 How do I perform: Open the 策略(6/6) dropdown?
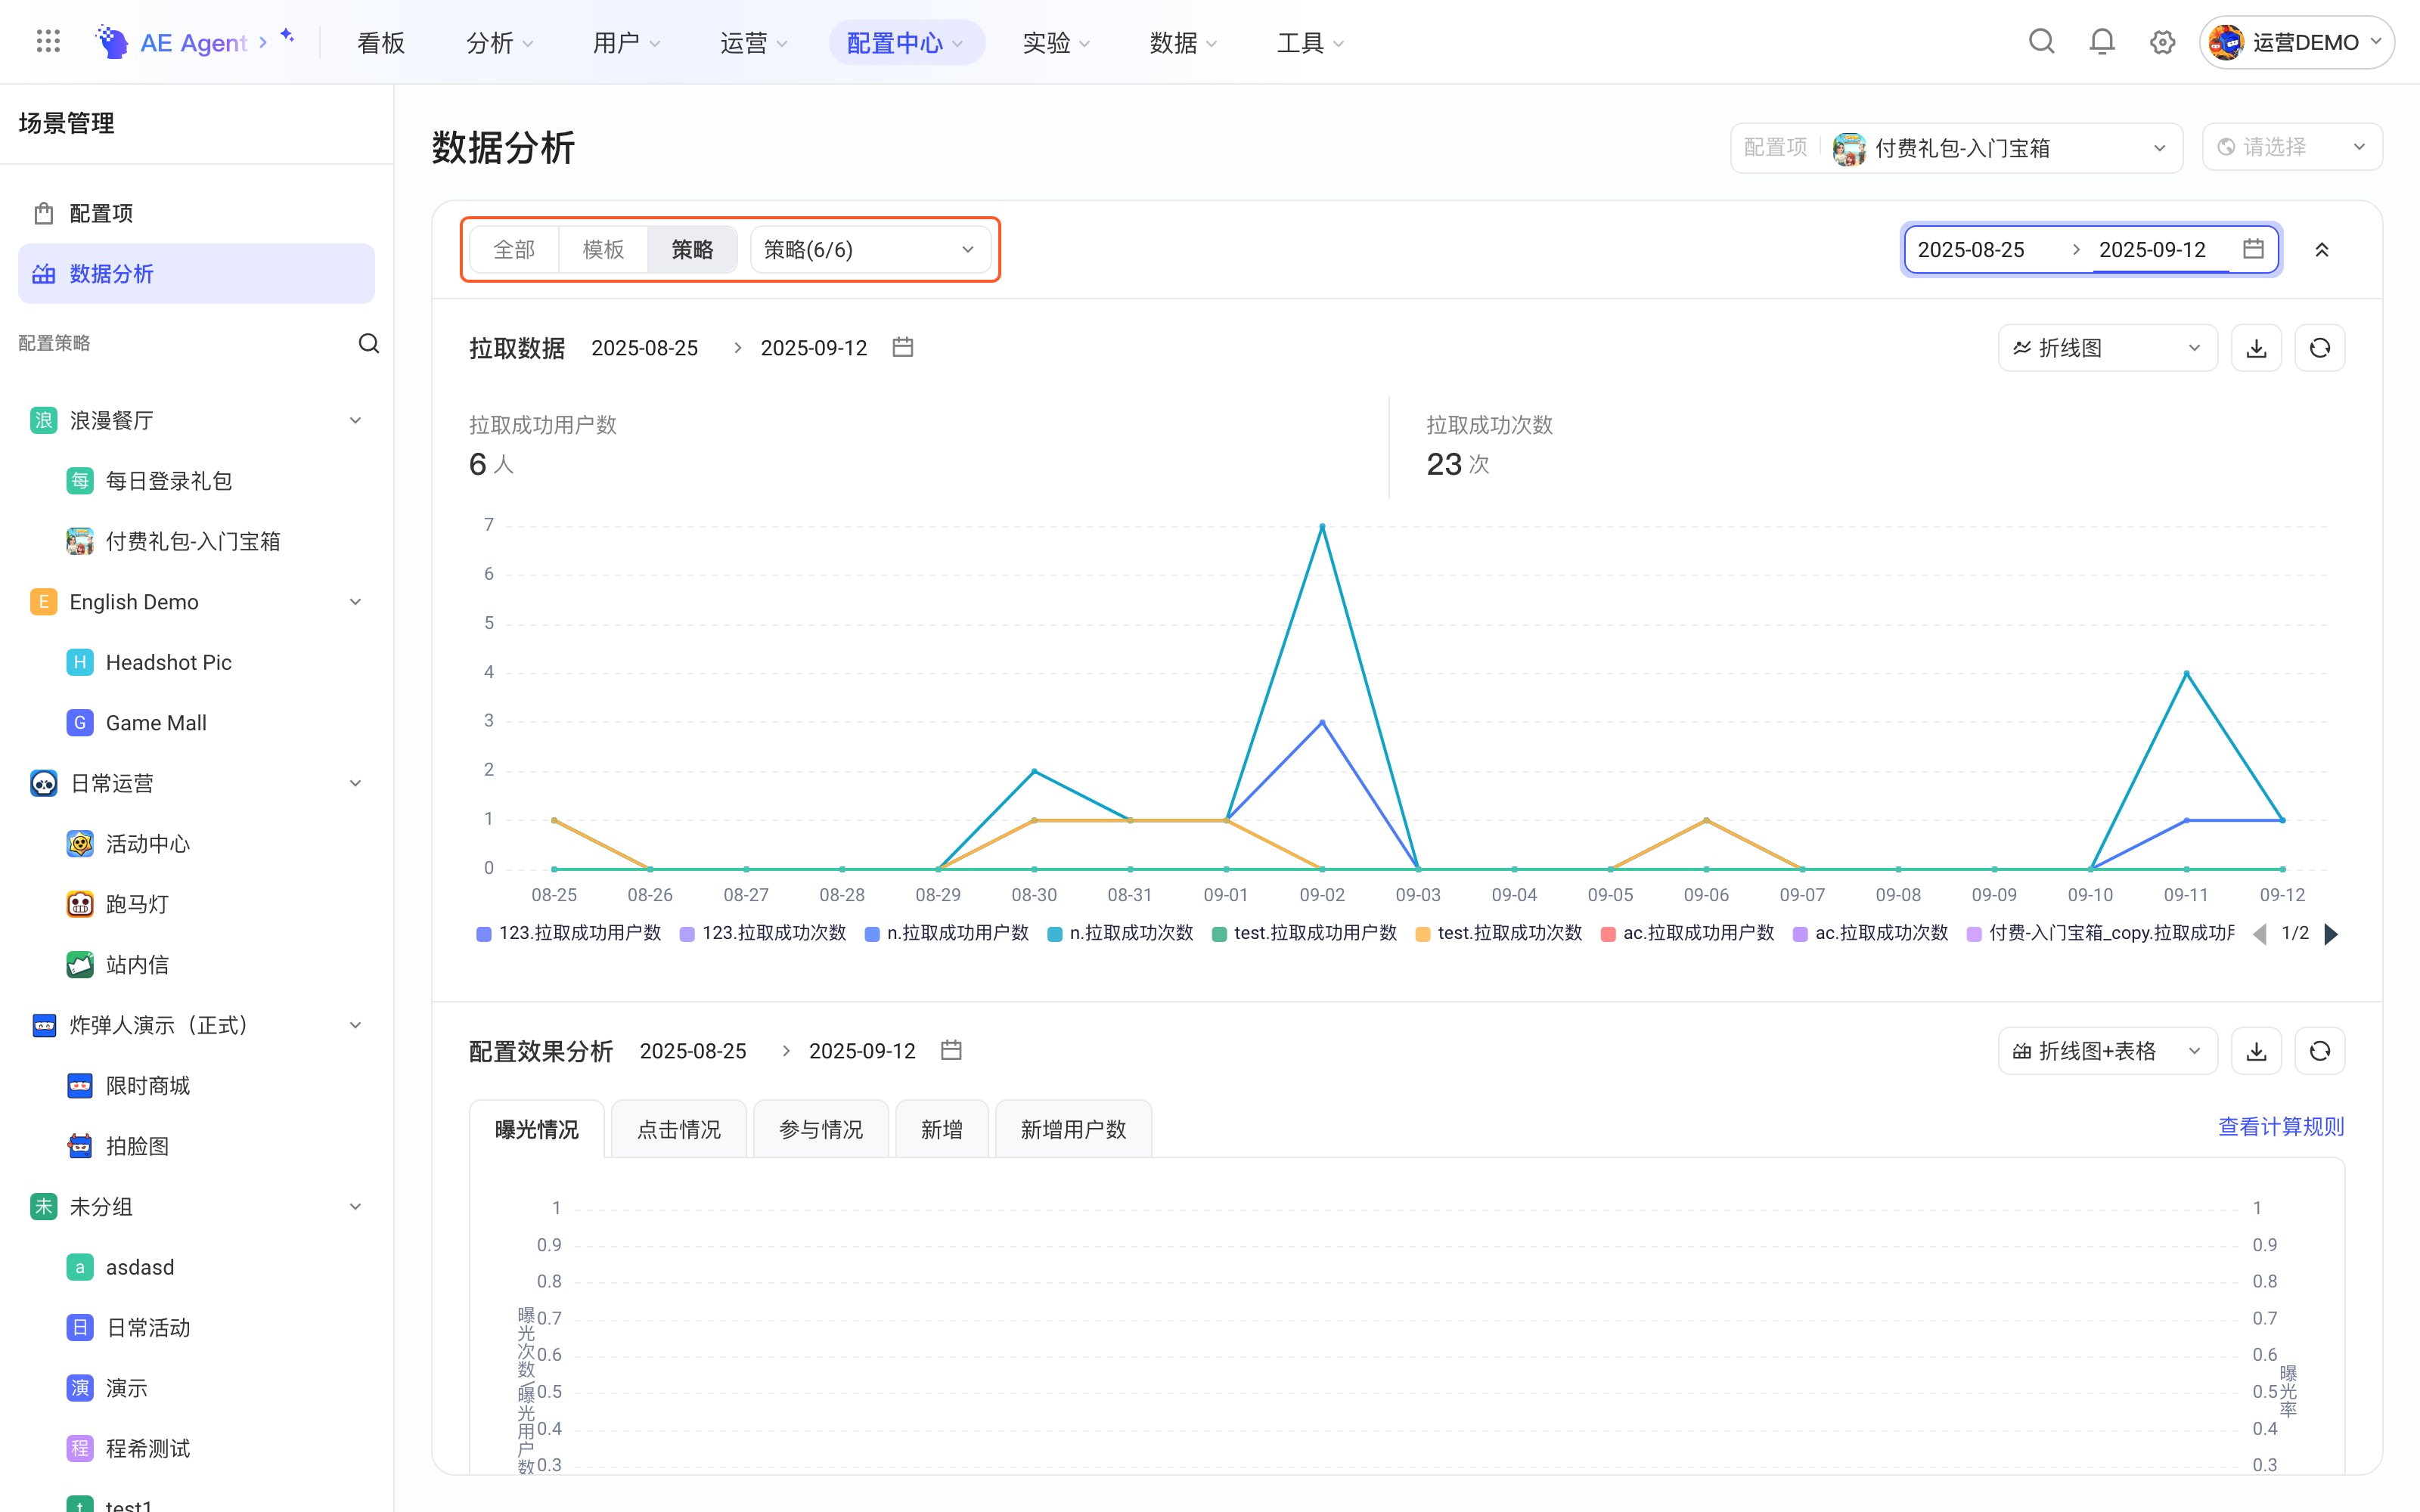tap(870, 249)
